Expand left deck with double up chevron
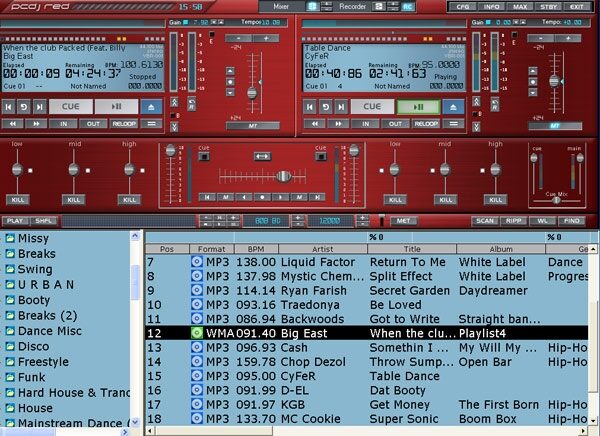The image size is (600, 436). pyautogui.click(x=174, y=102)
